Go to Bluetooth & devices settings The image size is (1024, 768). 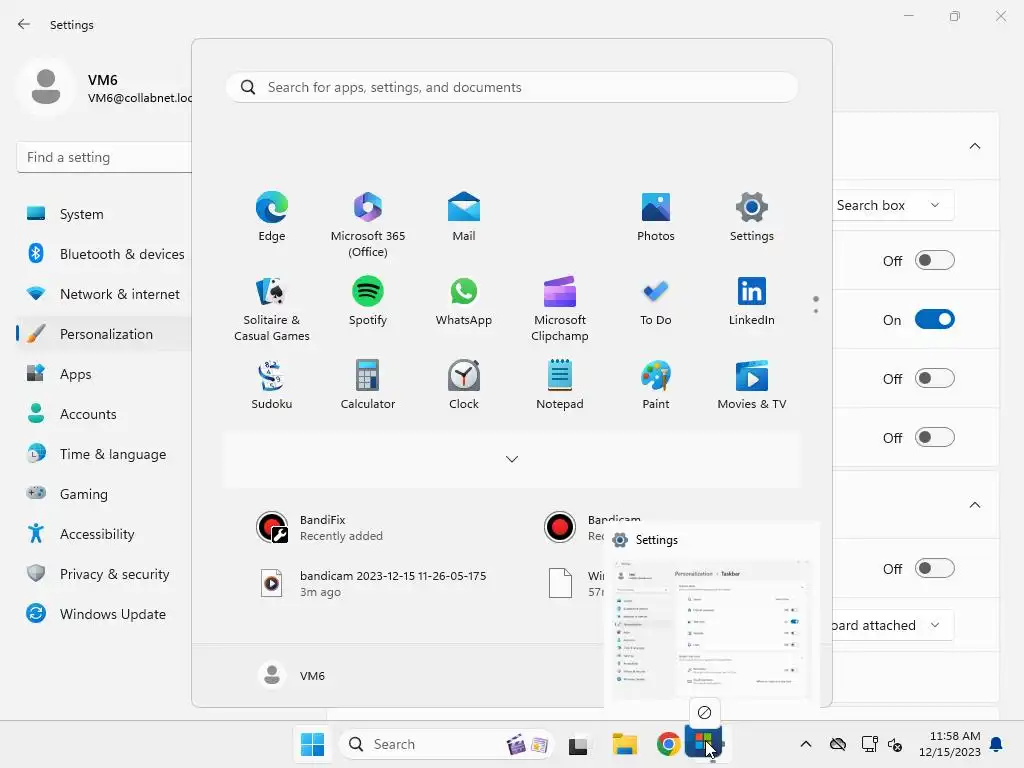[x=104, y=253]
